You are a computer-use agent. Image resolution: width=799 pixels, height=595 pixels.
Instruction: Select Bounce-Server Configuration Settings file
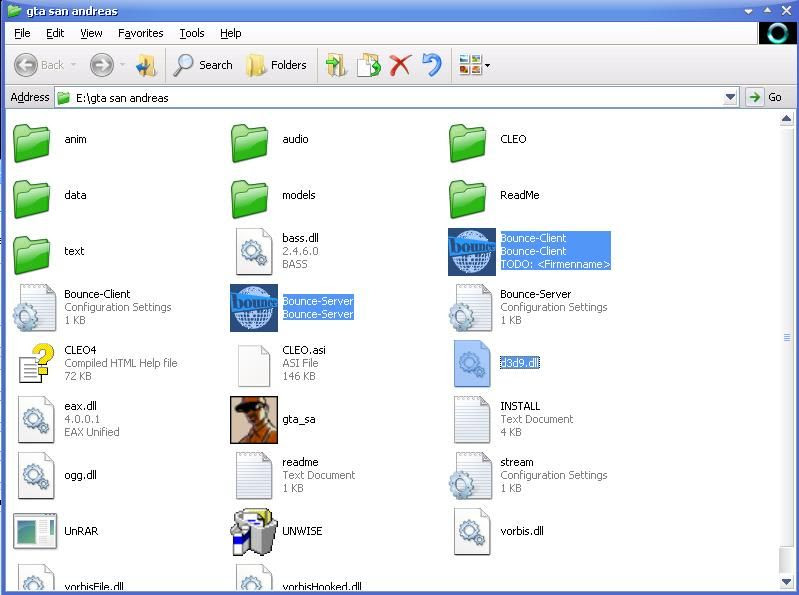528,307
